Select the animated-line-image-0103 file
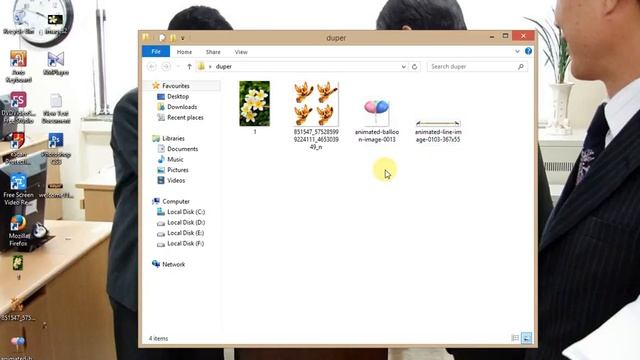Viewport: 640px width, 360px height. coord(438,131)
